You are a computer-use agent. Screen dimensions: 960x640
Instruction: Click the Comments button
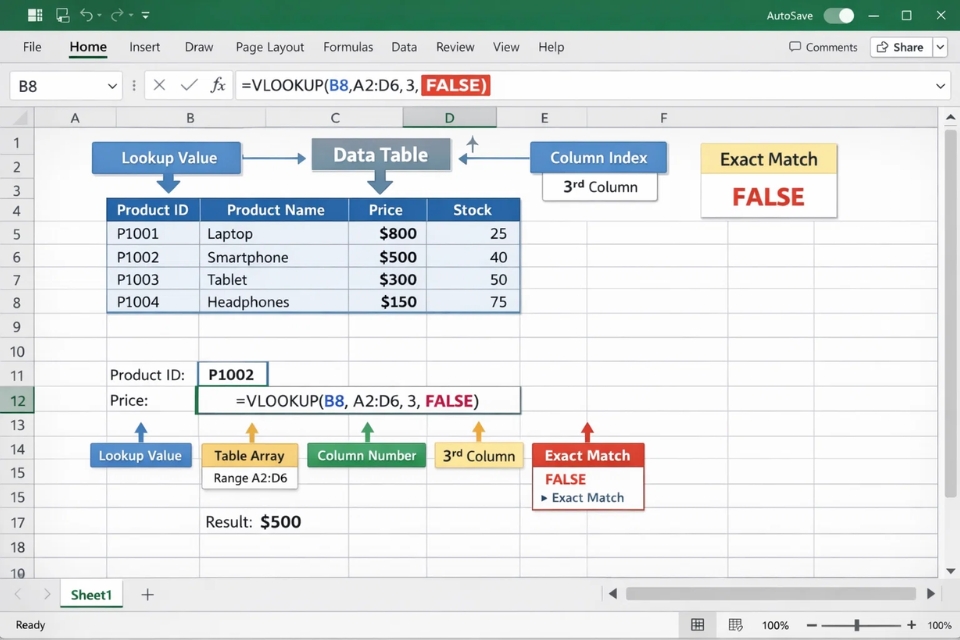[822, 47]
